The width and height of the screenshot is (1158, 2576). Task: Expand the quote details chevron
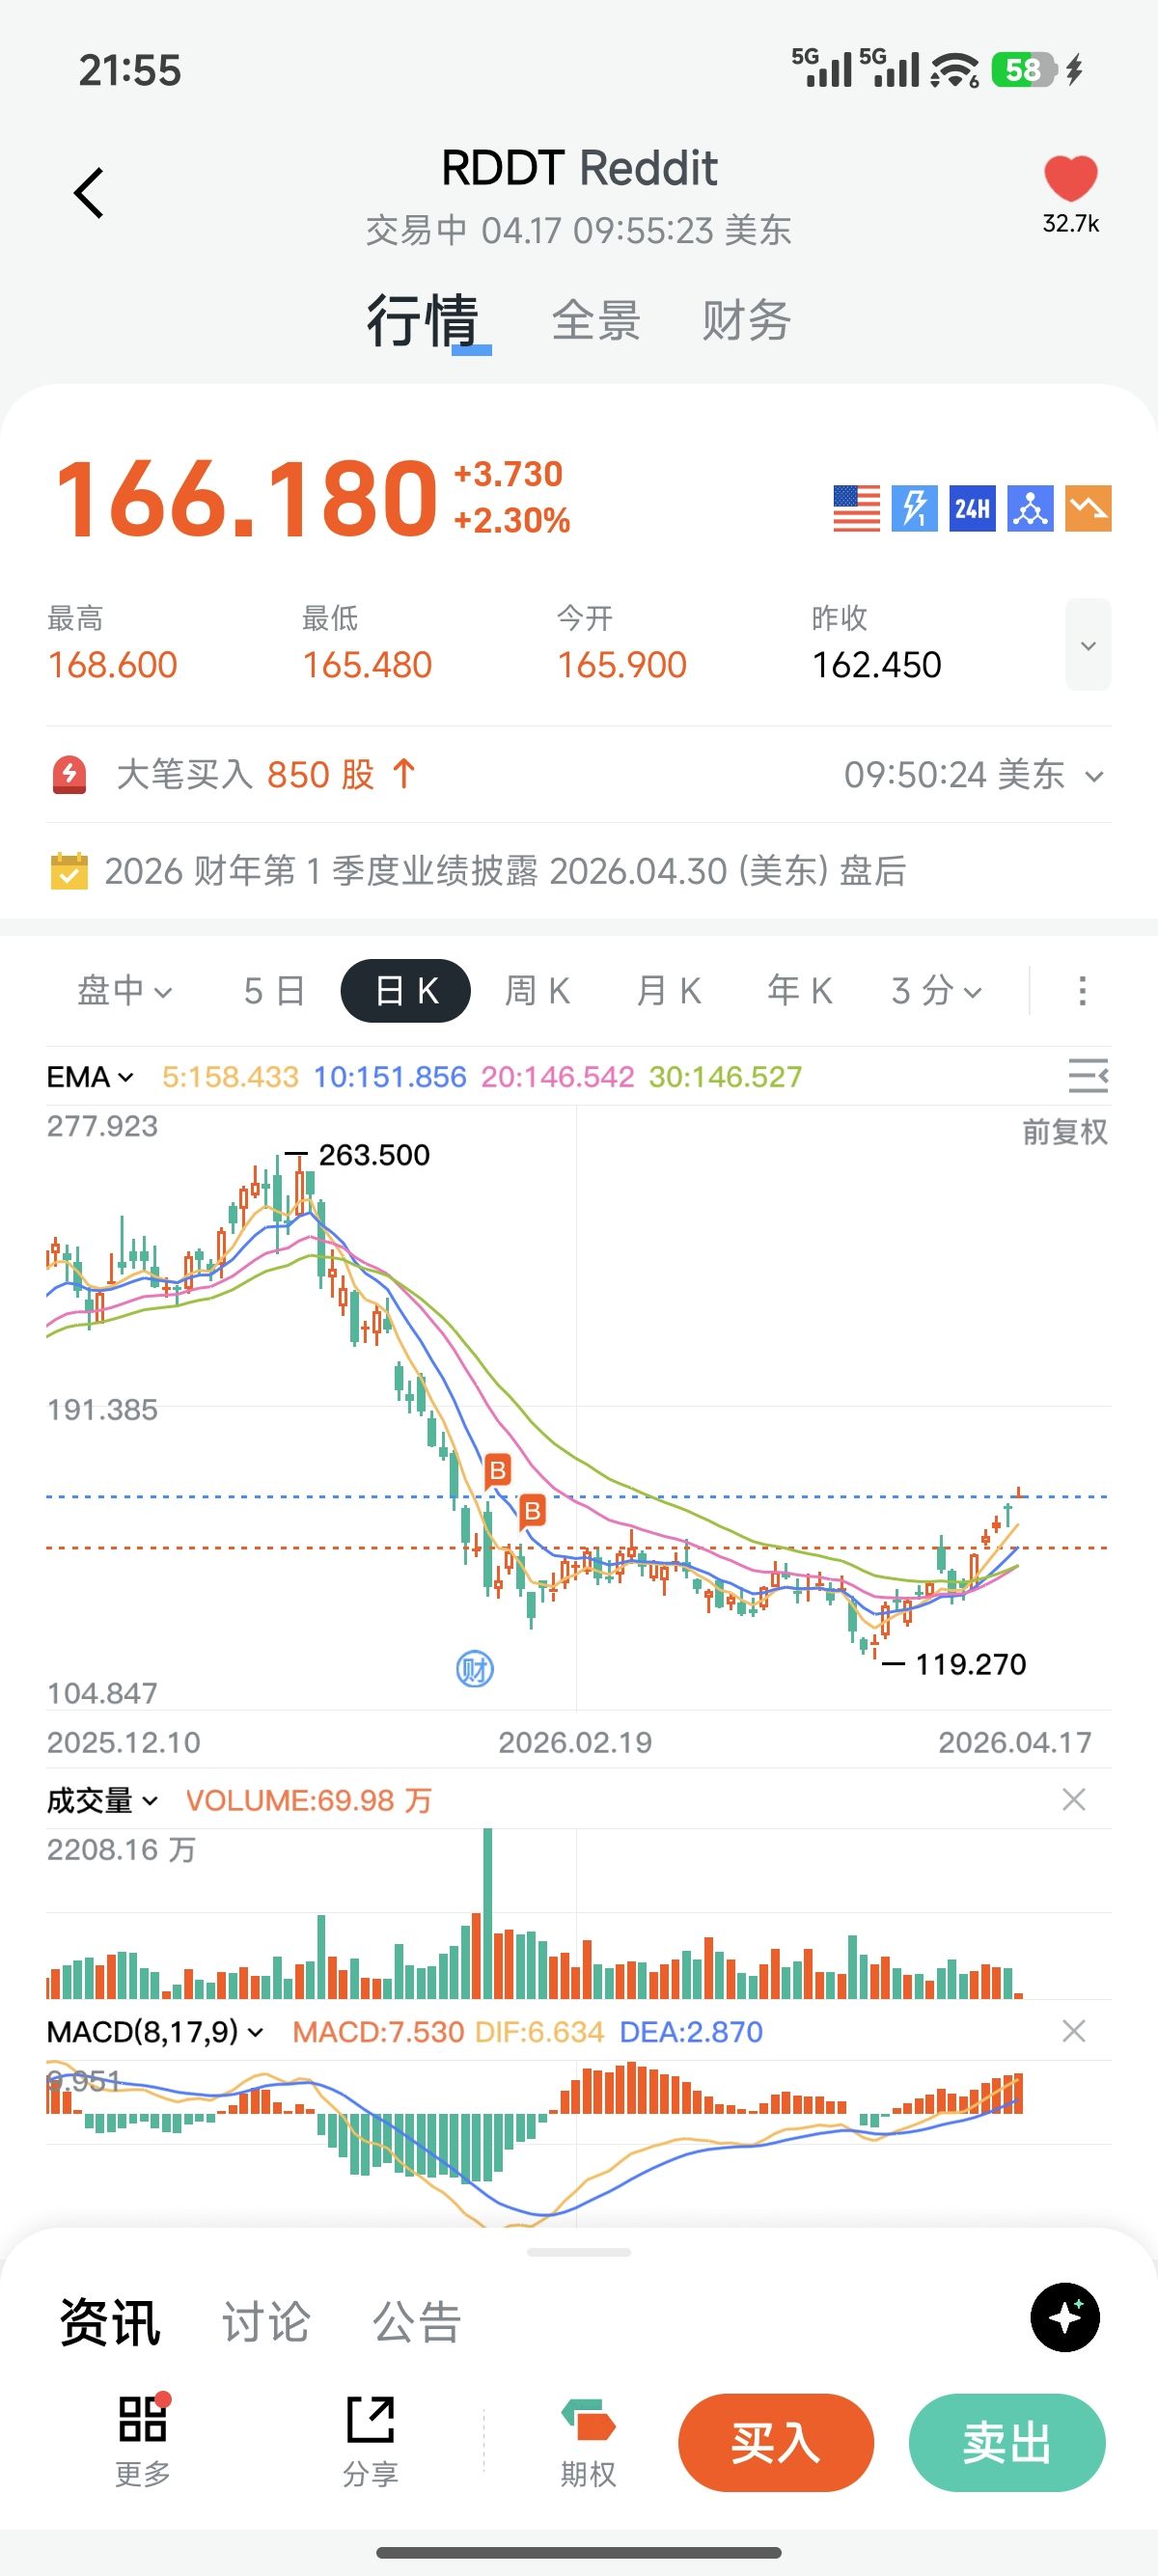point(1088,645)
